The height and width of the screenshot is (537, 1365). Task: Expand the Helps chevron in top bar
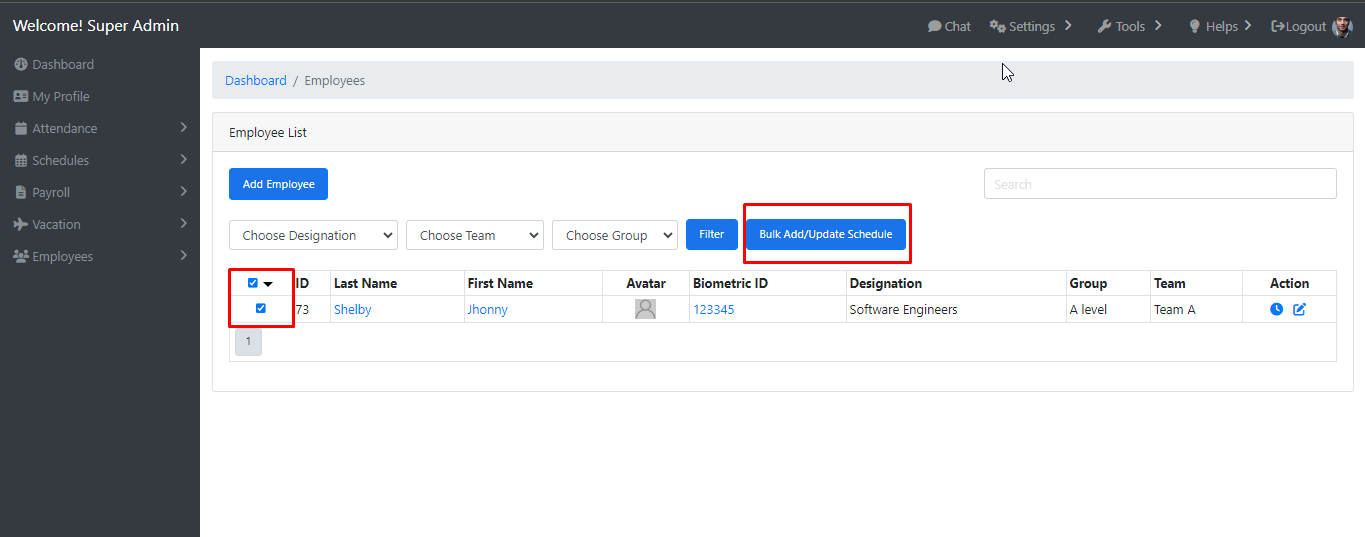pyautogui.click(x=1248, y=26)
